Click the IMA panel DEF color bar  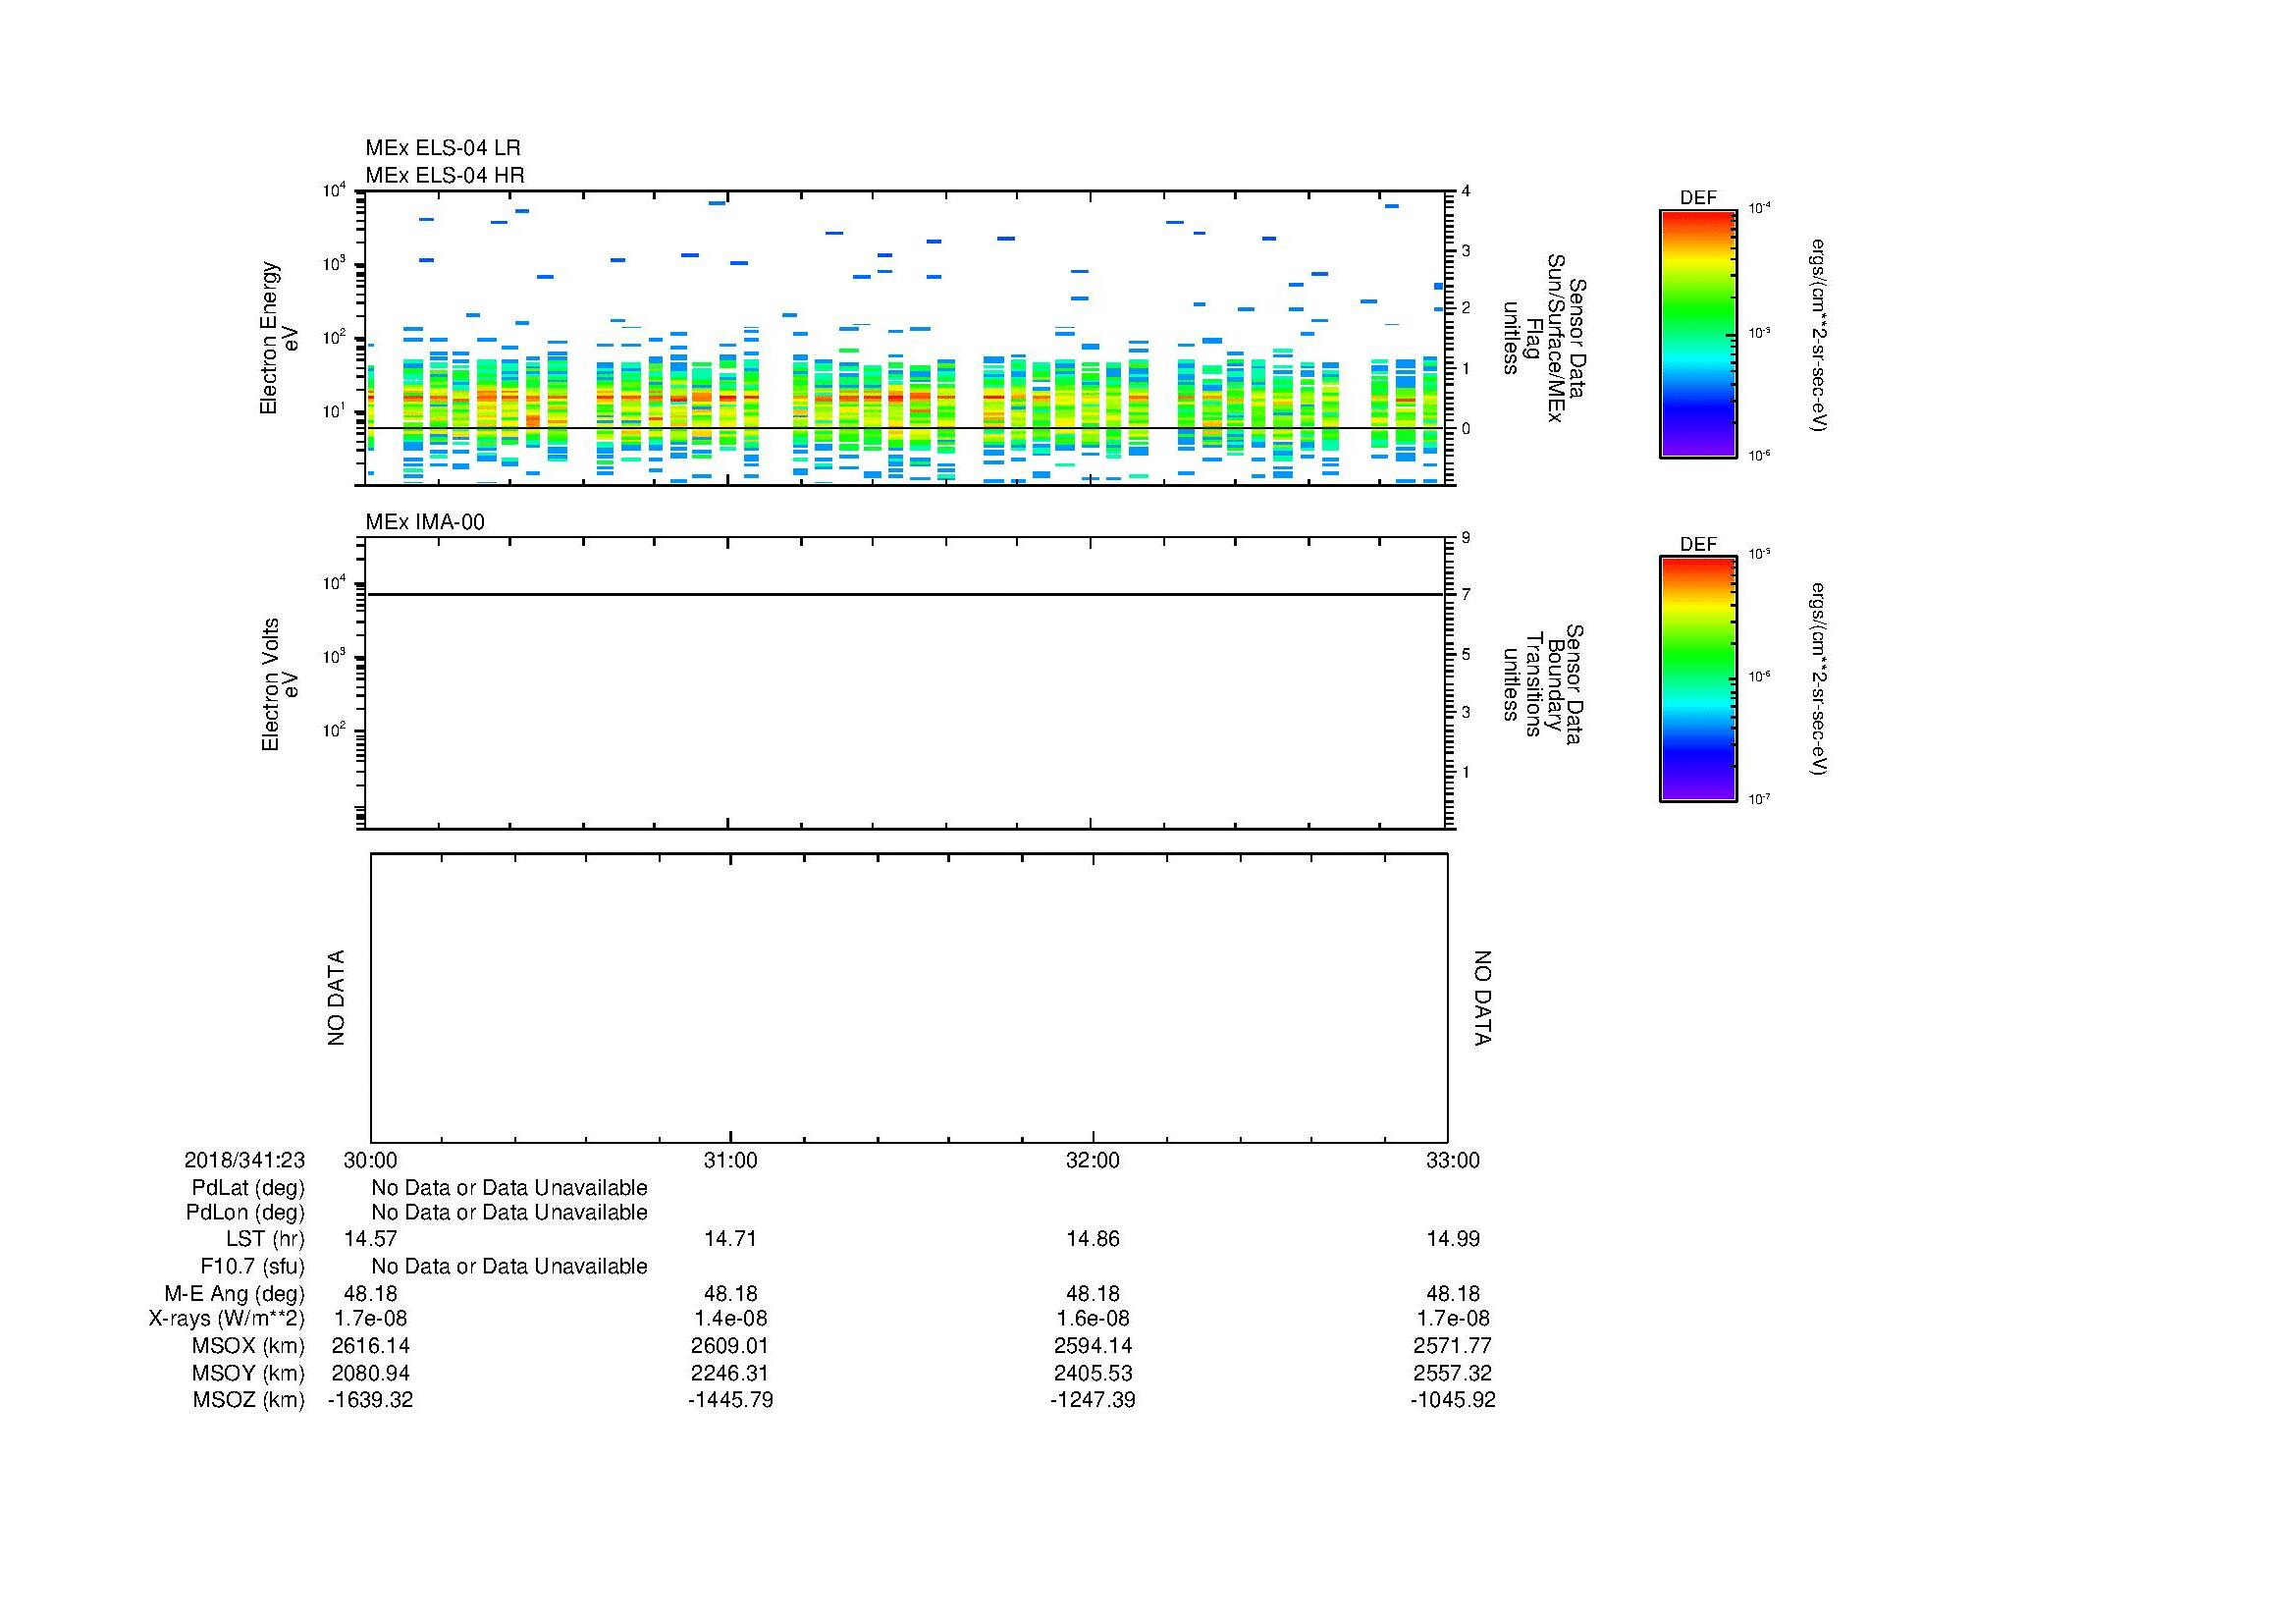(x=1697, y=679)
